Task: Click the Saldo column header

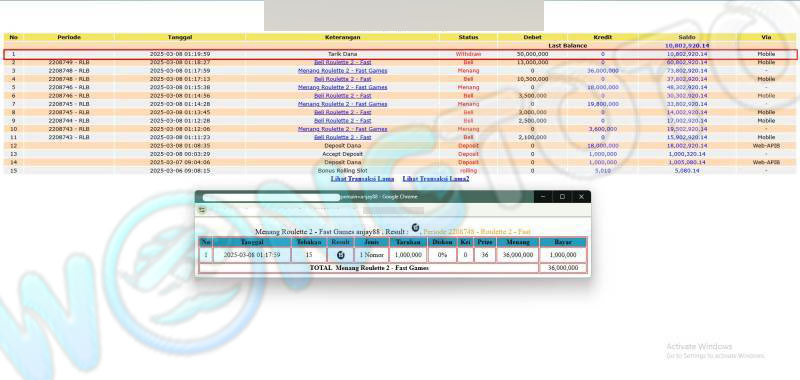Action: 686,37
